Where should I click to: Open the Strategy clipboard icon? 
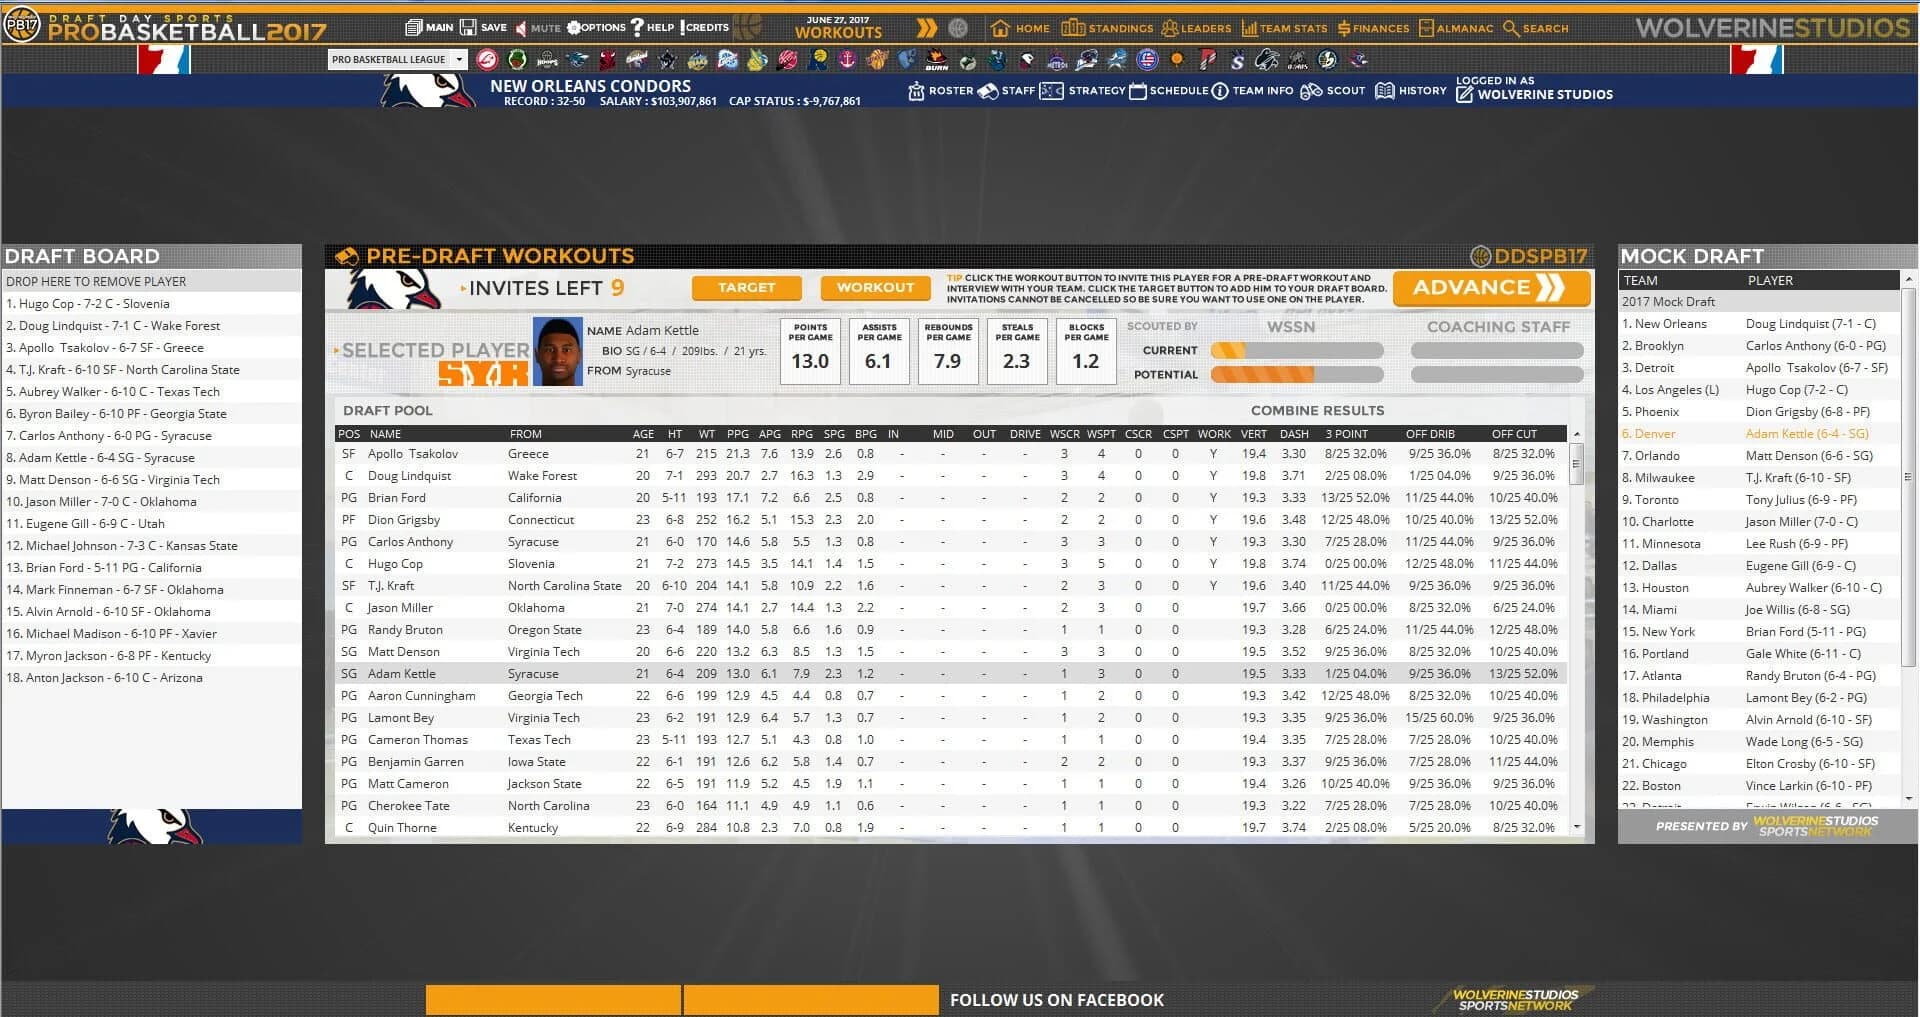tap(1050, 90)
